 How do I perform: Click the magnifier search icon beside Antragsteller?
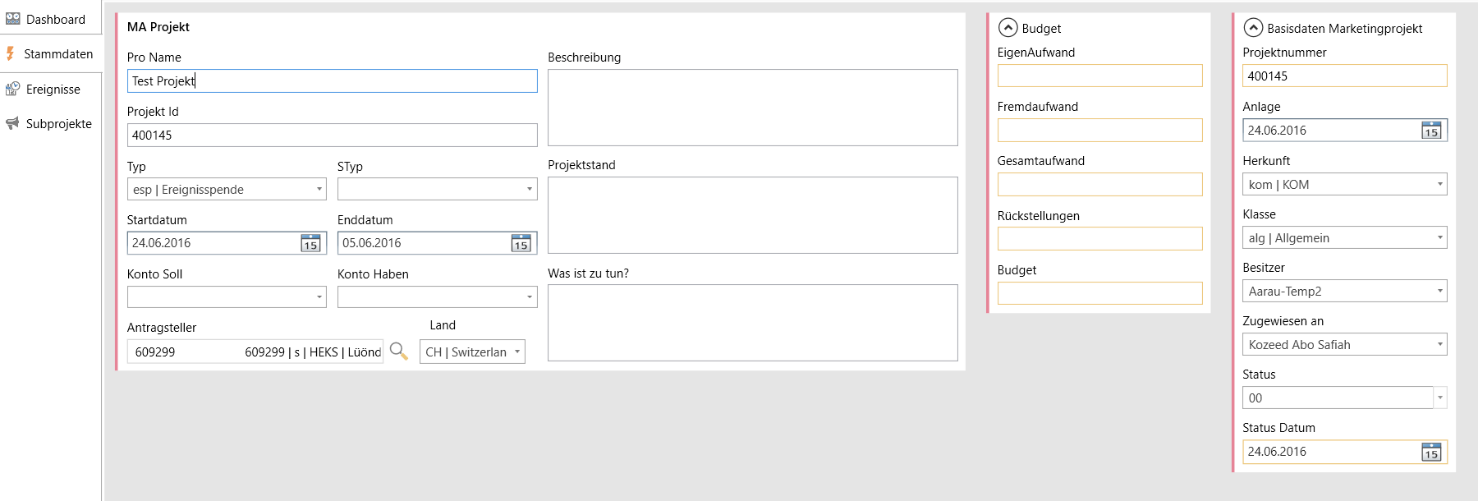click(x=399, y=351)
